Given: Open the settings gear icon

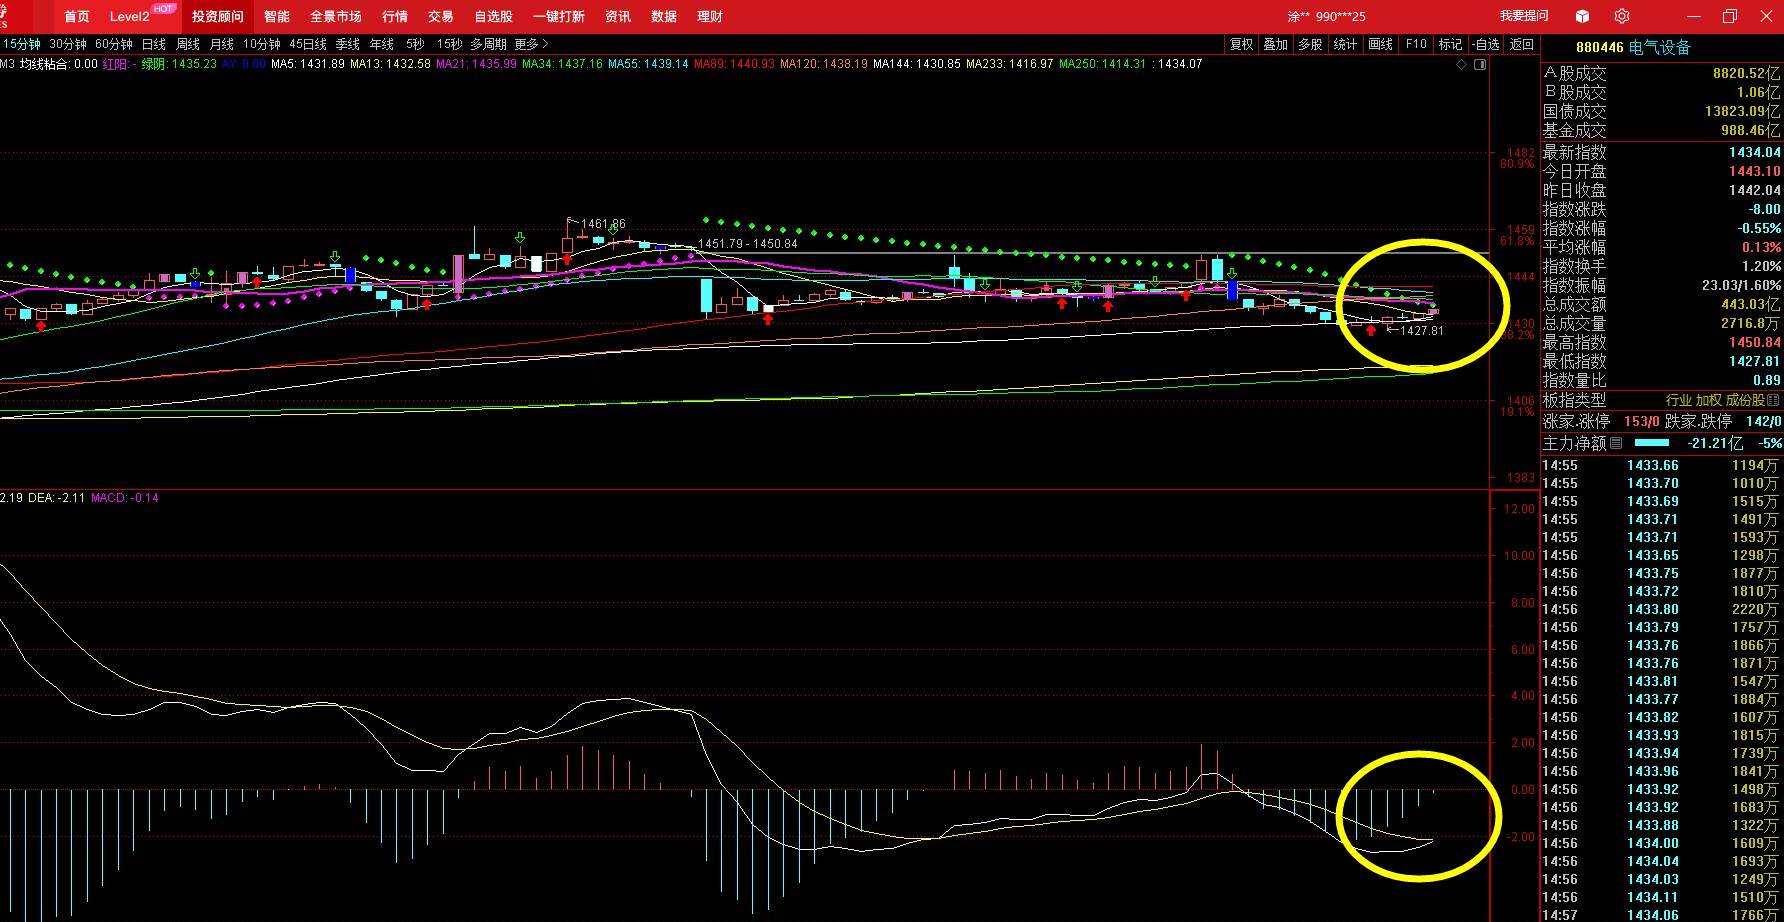Looking at the screenshot, I should tap(1622, 16).
